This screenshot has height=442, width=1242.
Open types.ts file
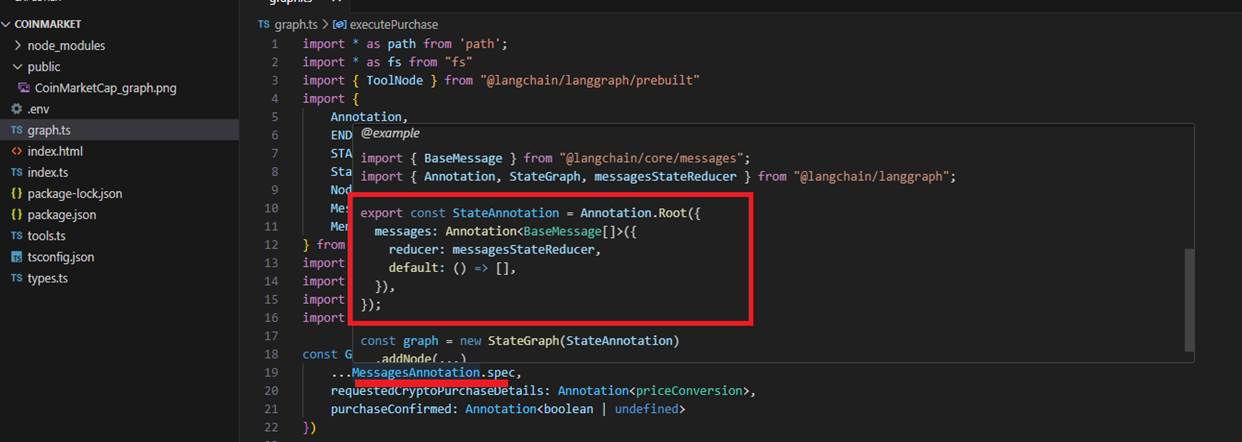(x=48, y=278)
